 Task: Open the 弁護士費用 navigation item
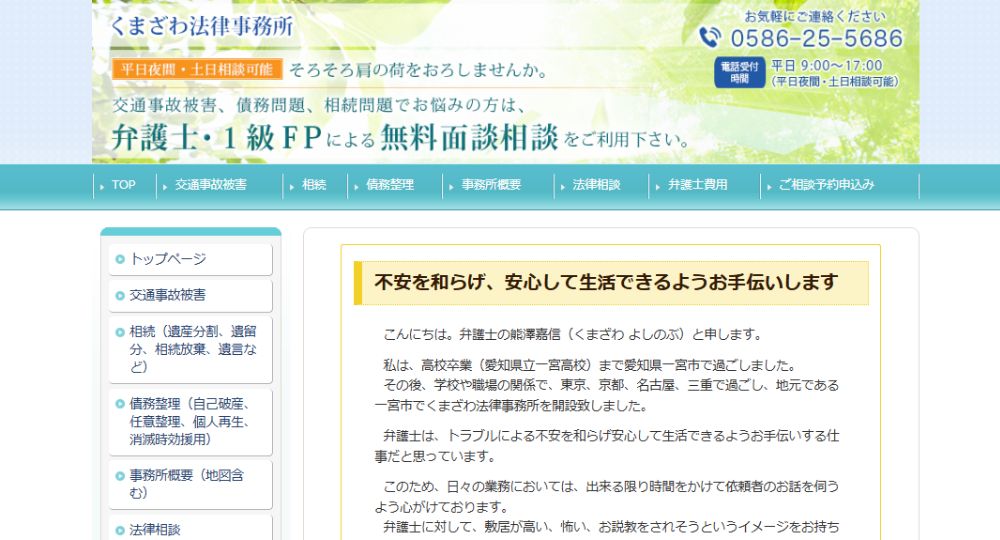(697, 185)
